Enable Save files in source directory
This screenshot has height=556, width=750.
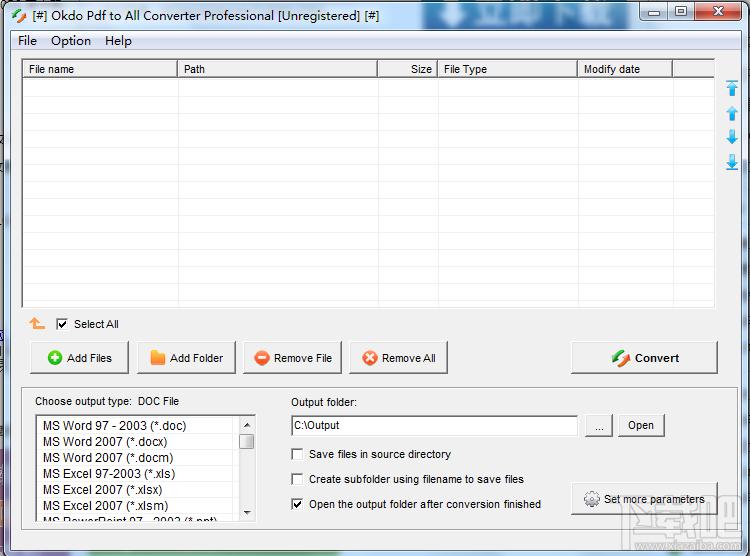[x=297, y=454]
